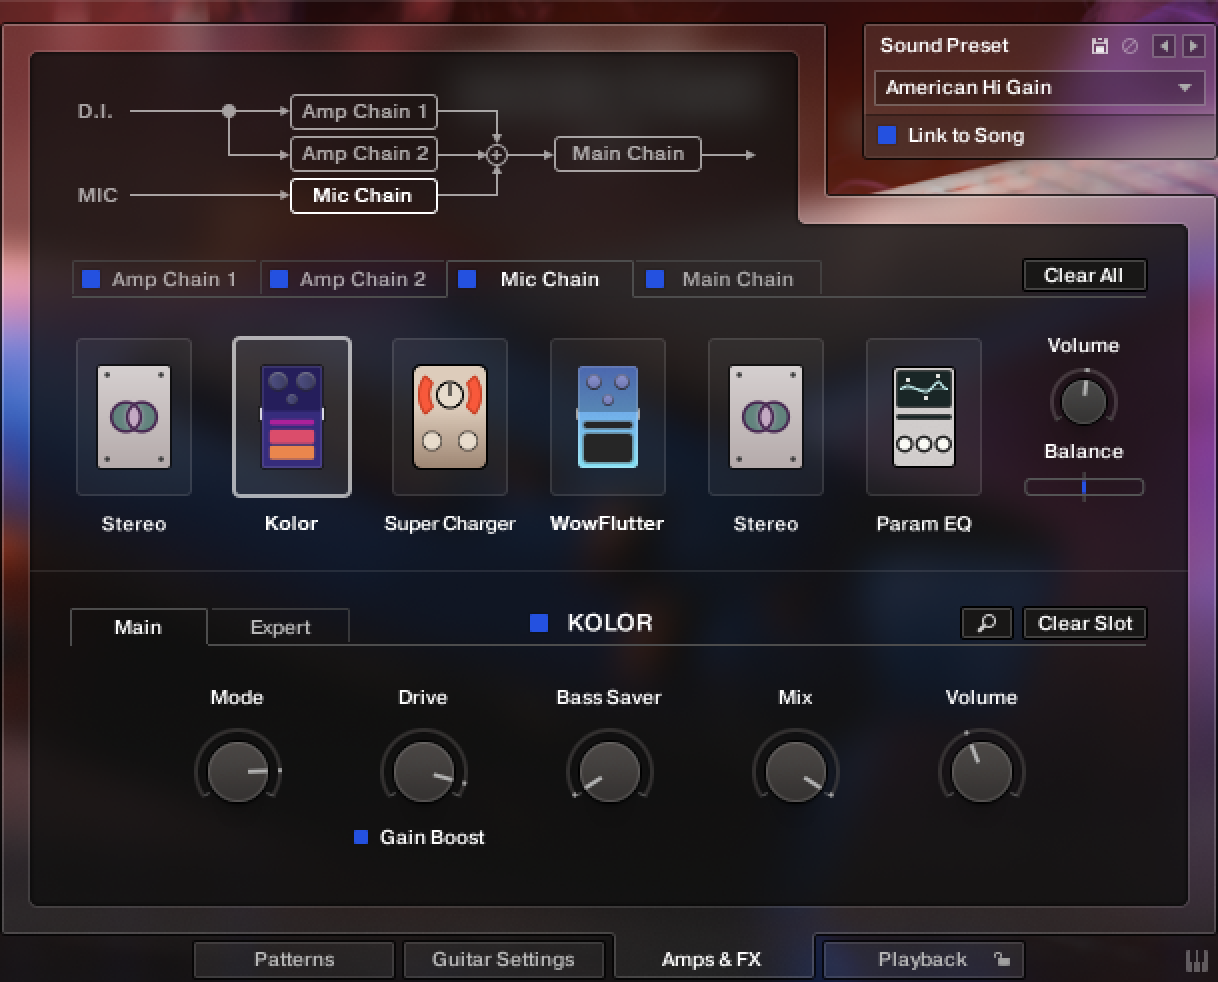This screenshot has height=982, width=1218.
Task: Clear all effects with Clear All
Action: pyautogui.click(x=1084, y=274)
